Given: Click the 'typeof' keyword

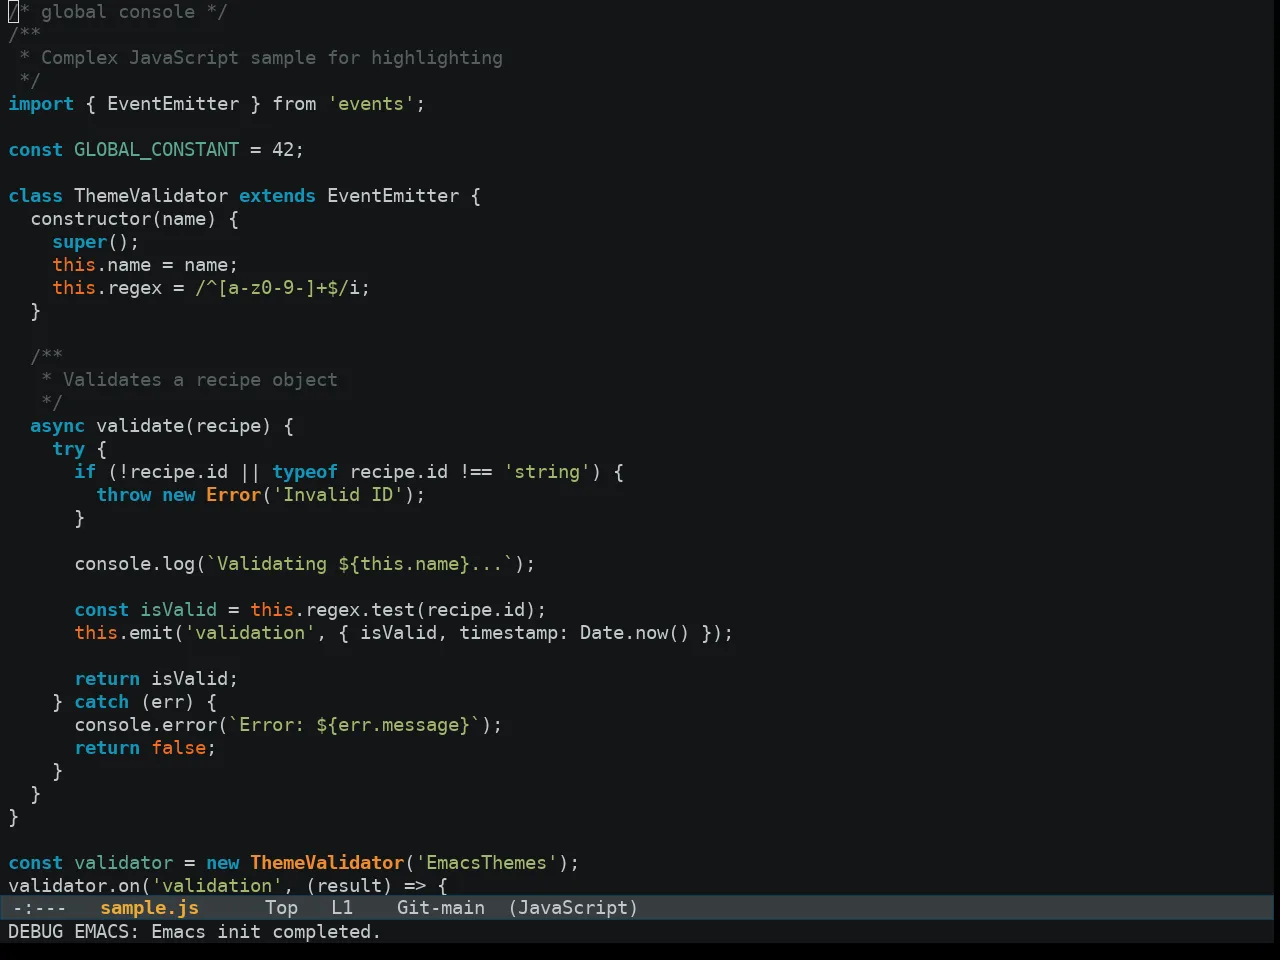Looking at the screenshot, I should pyautogui.click(x=305, y=472).
